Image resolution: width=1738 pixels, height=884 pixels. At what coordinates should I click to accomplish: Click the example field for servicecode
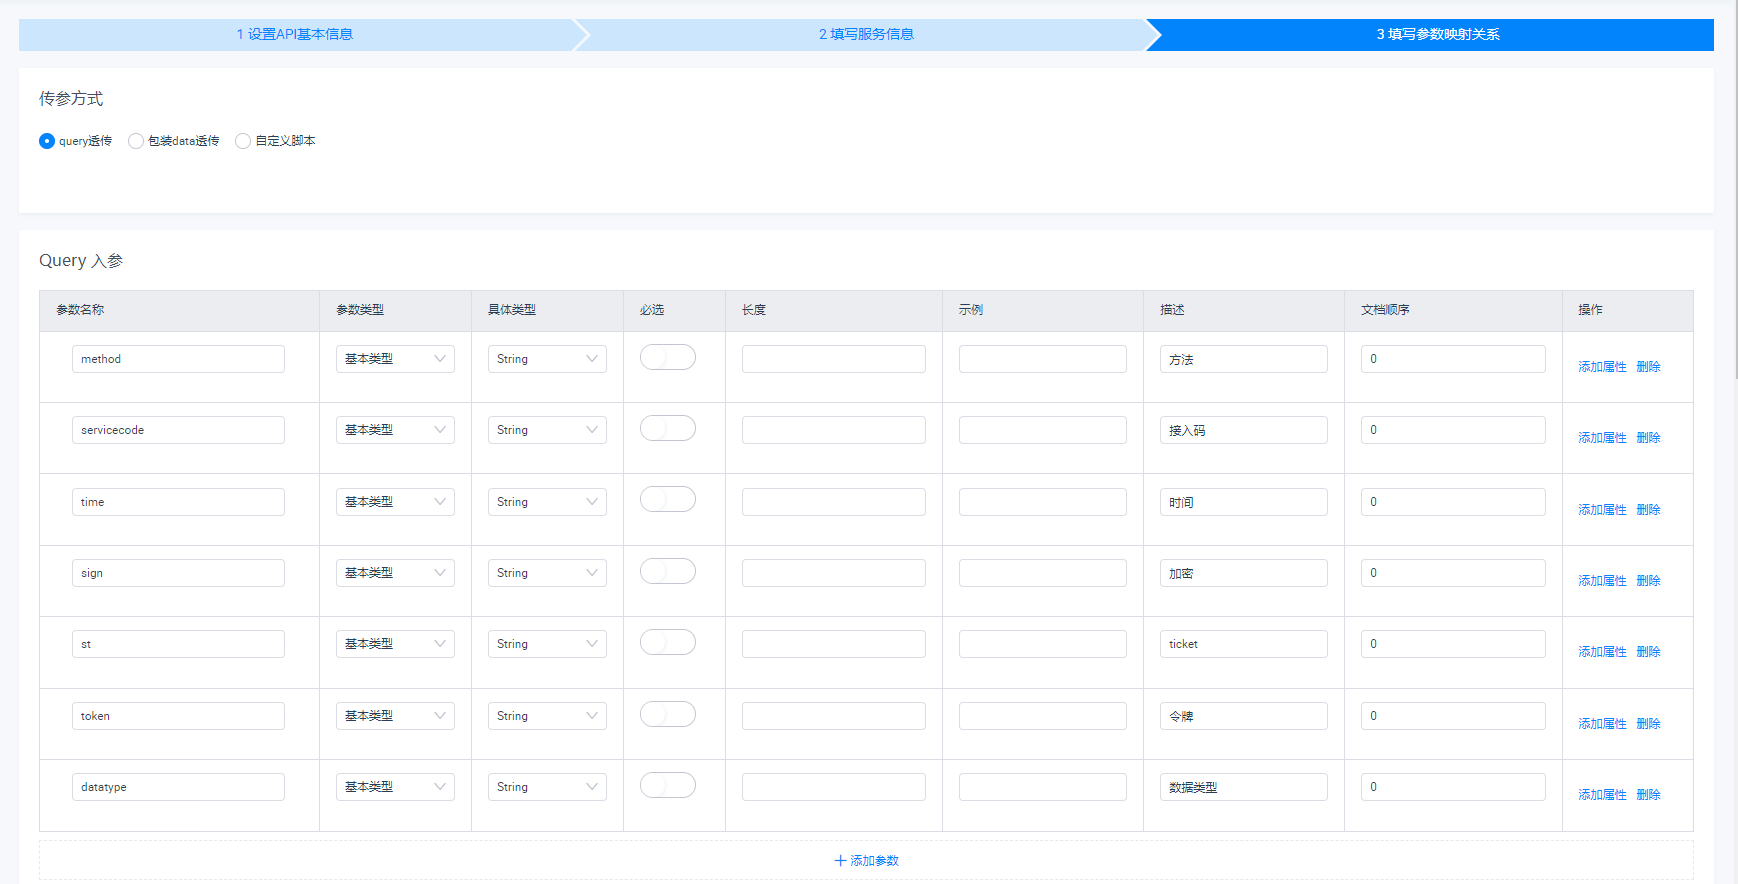pyautogui.click(x=1043, y=430)
